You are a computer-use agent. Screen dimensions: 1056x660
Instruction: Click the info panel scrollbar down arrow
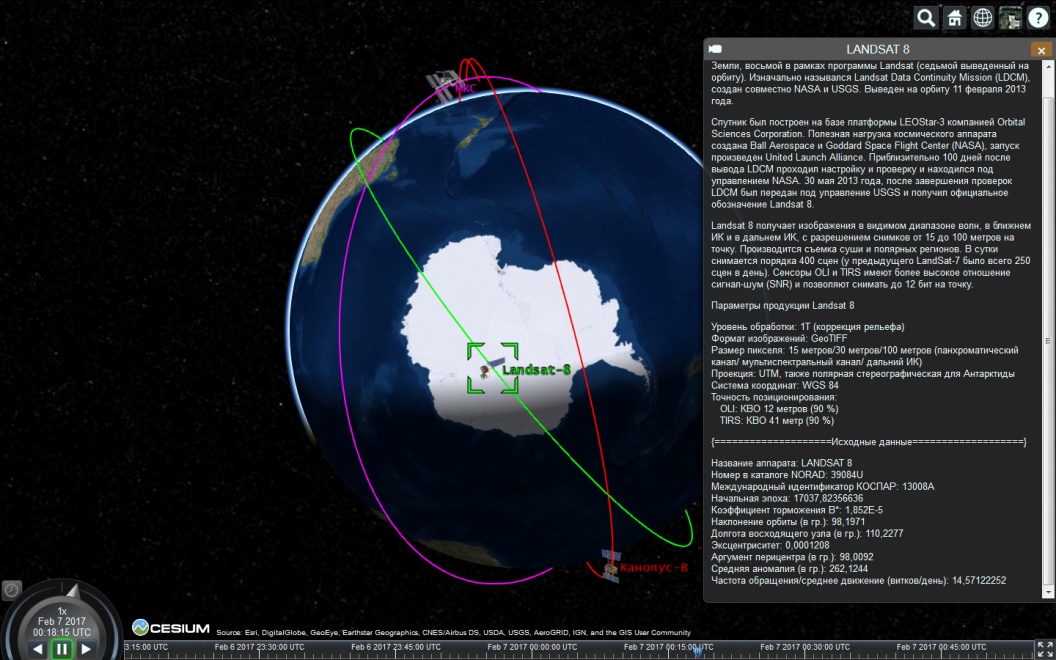point(1048,593)
